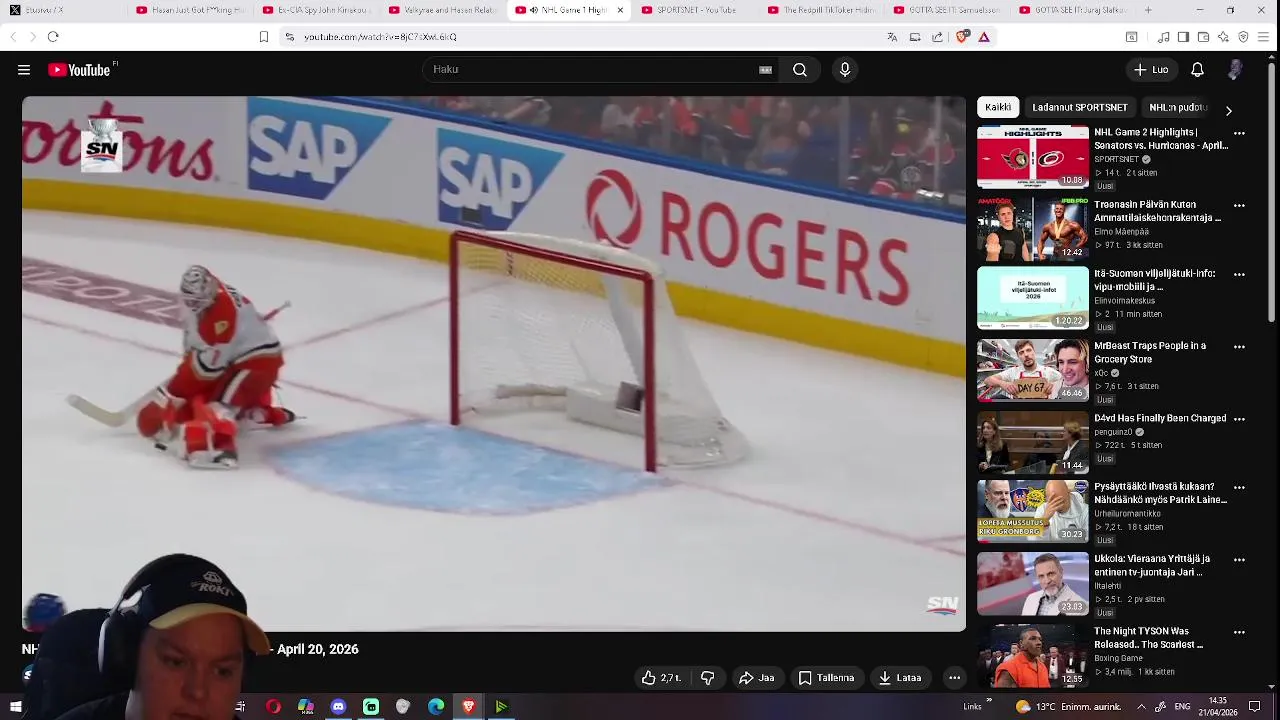
Task: Open the Windows notification center
Action: click(1255, 707)
